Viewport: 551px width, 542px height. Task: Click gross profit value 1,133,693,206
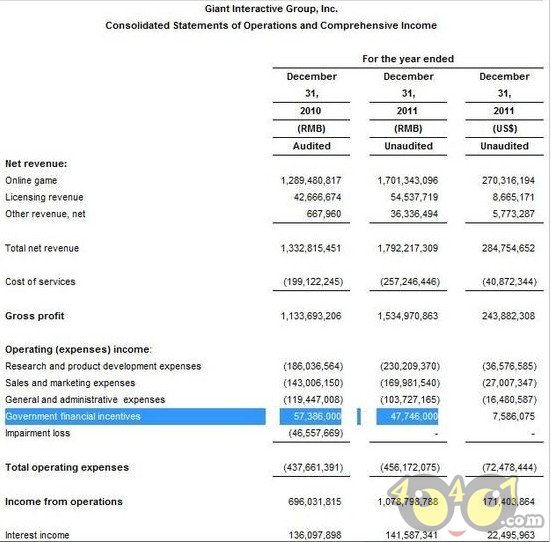pos(311,316)
